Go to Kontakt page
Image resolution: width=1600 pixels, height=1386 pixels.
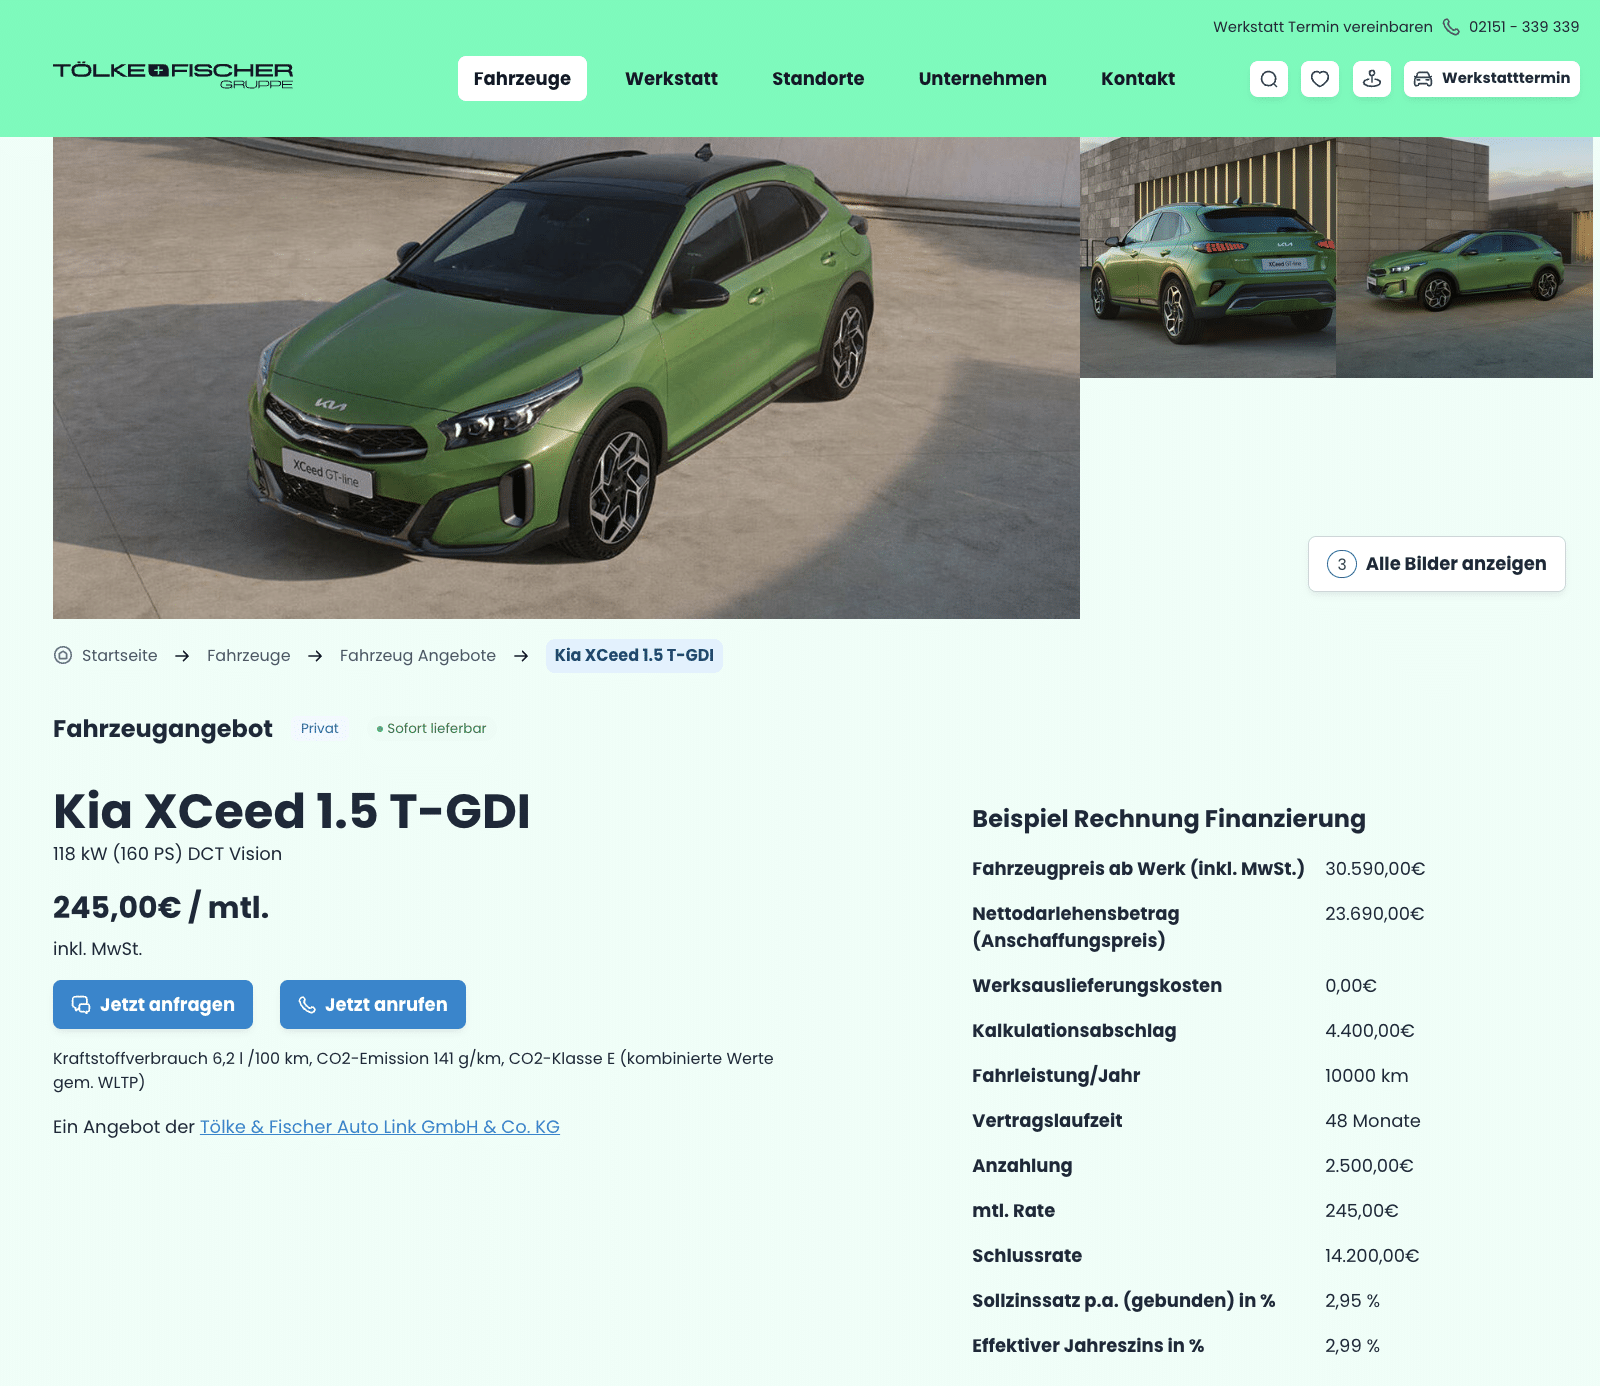point(1138,79)
